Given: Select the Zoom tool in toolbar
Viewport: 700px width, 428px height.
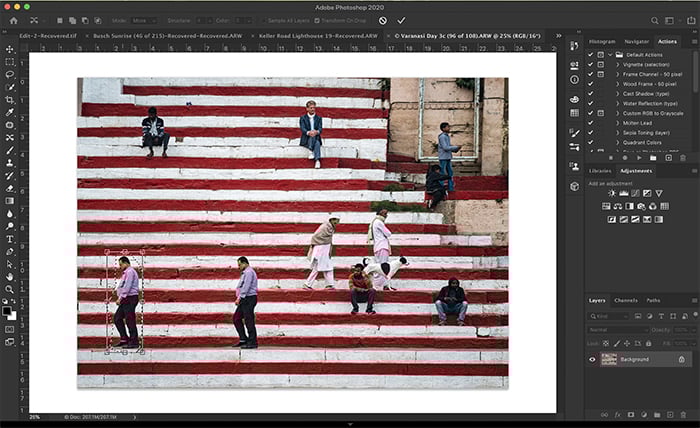Looking at the screenshot, I should click(x=9, y=289).
